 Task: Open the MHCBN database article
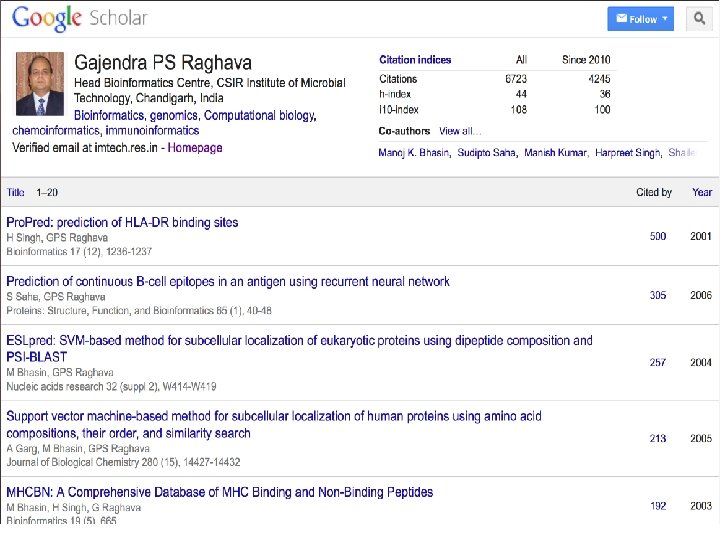[x=220, y=492]
